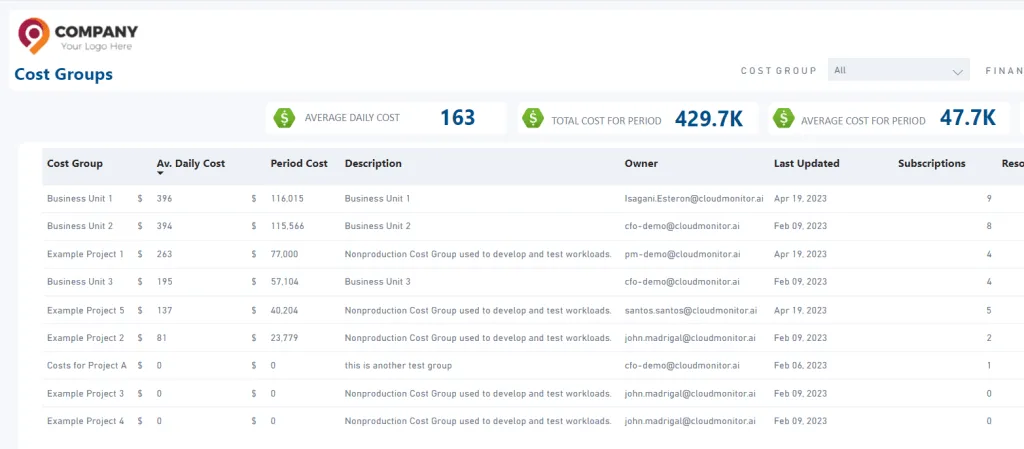The image size is (1024, 449).
Task: Select the Average Daily Cost card showing 163
Action: [386, 118]
